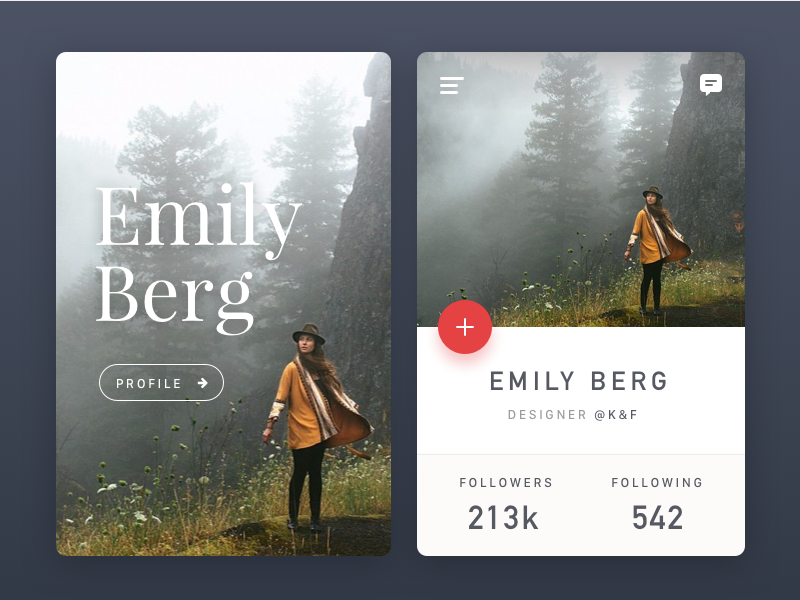Click the woman in the right cover photo
This screenshot has height=600, width=800.
click(x=656, y=250)
